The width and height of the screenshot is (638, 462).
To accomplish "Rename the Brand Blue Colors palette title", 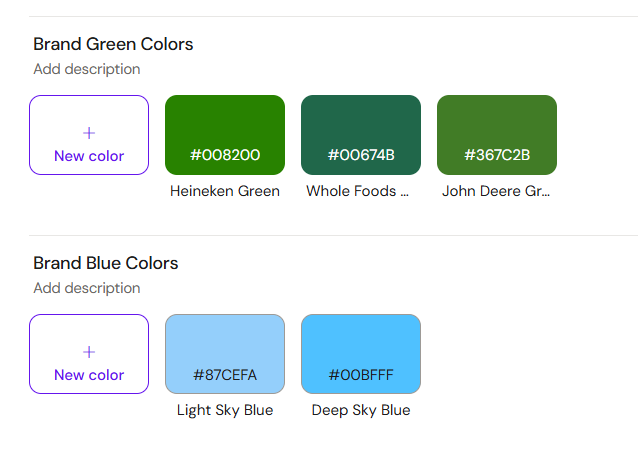I will coord(105,263).
